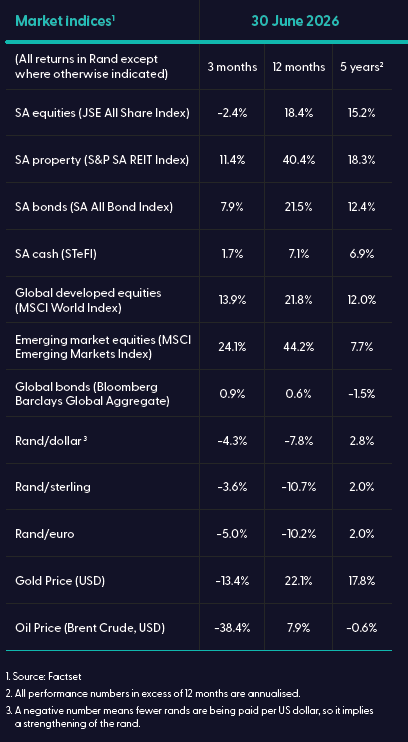Screen dimensions: 408x742
Task: Click SA property 12 months value 40.4%
Action: tap(299, 160)
